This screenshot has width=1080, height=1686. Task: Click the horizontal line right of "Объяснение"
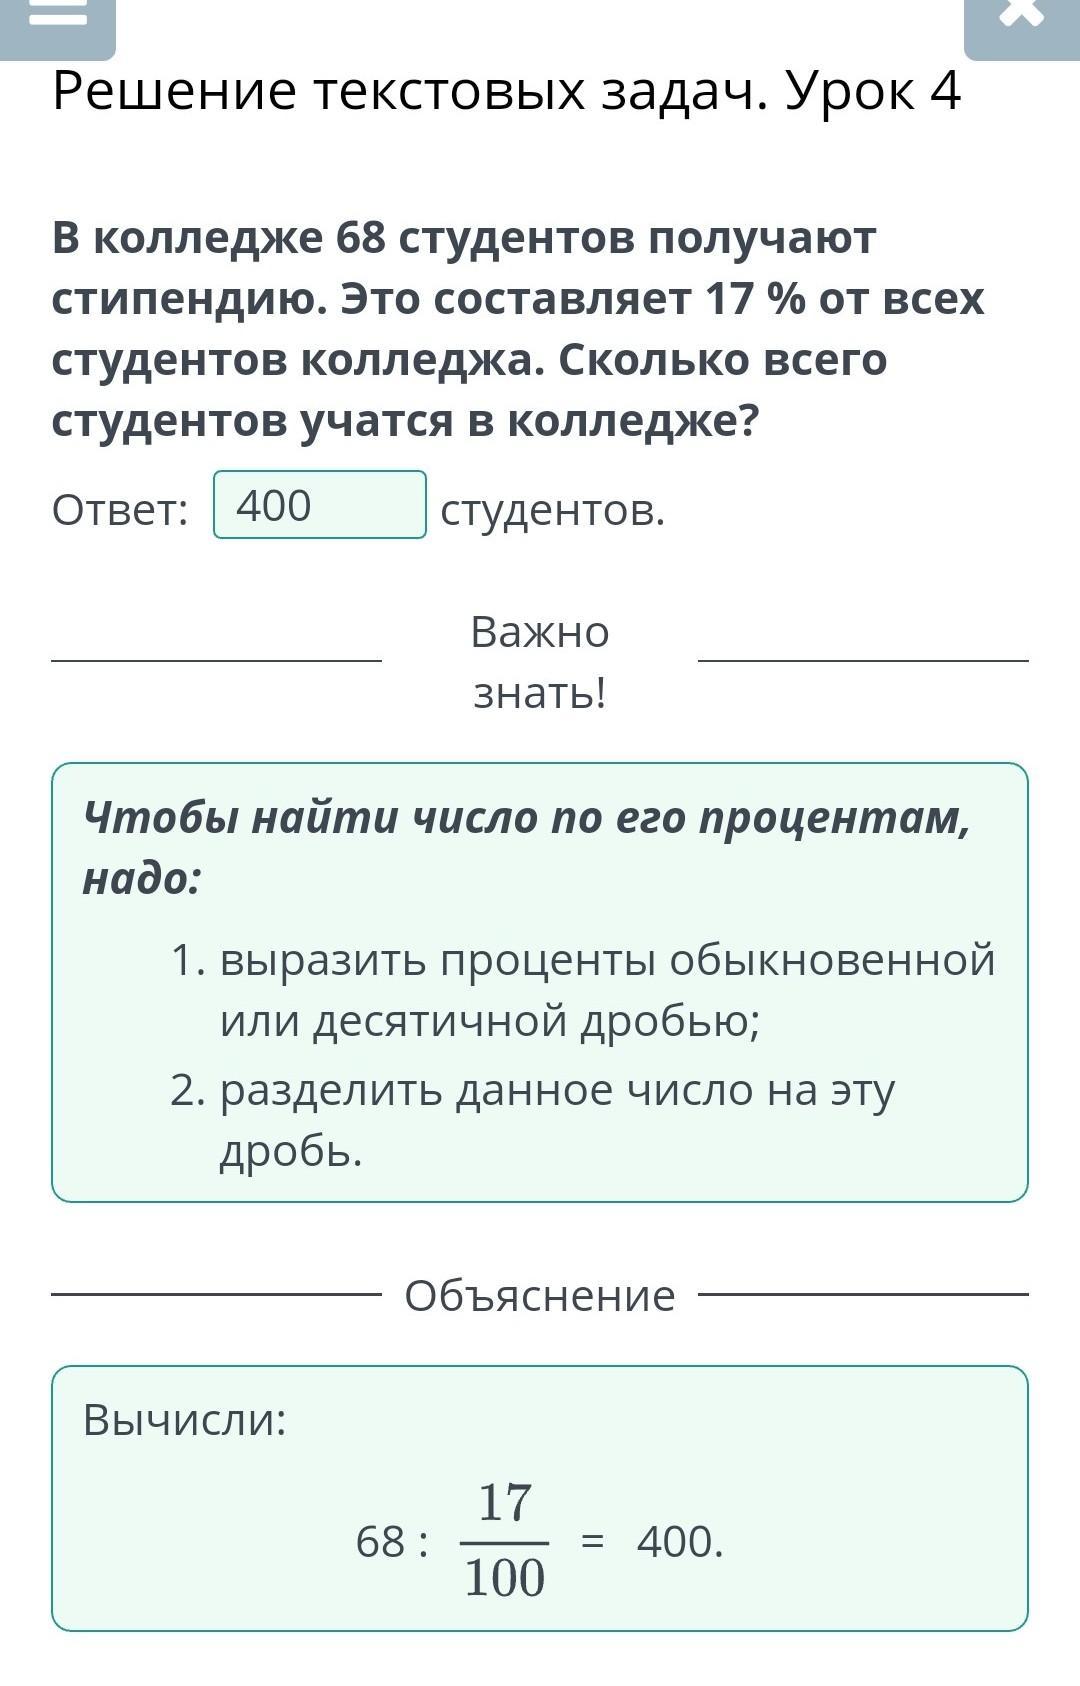pos(863,1294)
